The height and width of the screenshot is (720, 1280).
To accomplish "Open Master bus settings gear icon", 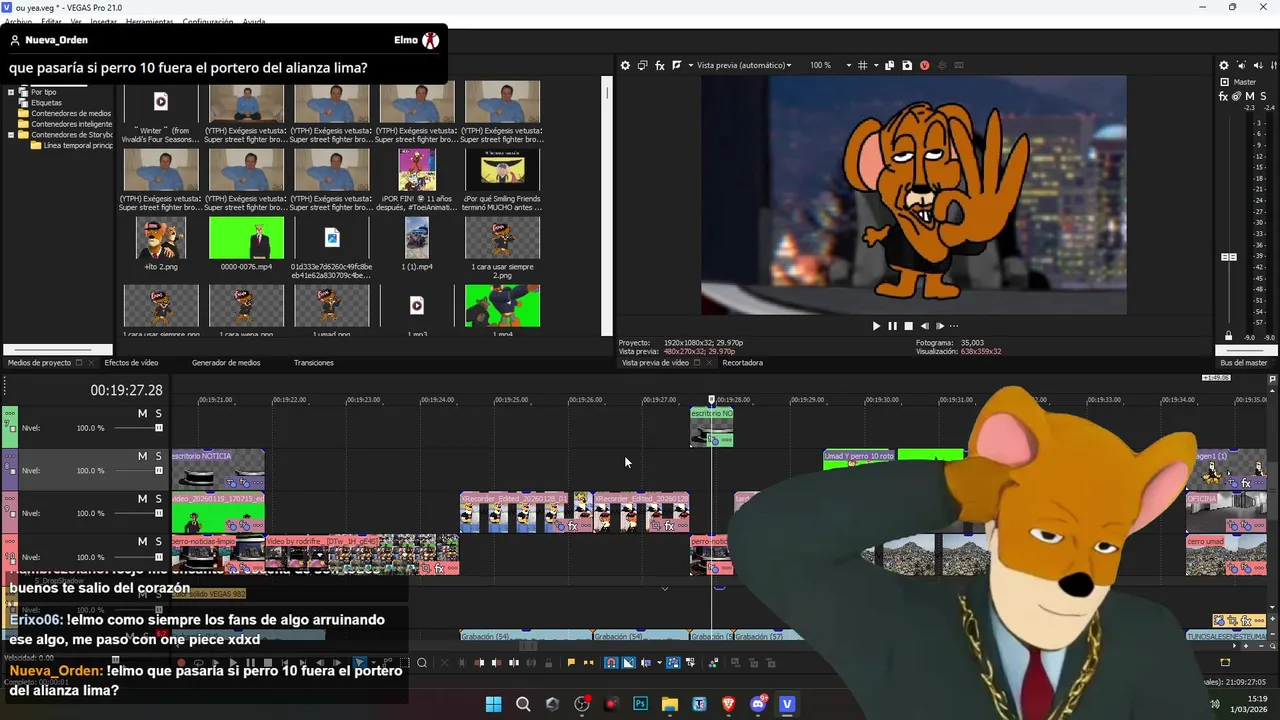I will 1224,65.
